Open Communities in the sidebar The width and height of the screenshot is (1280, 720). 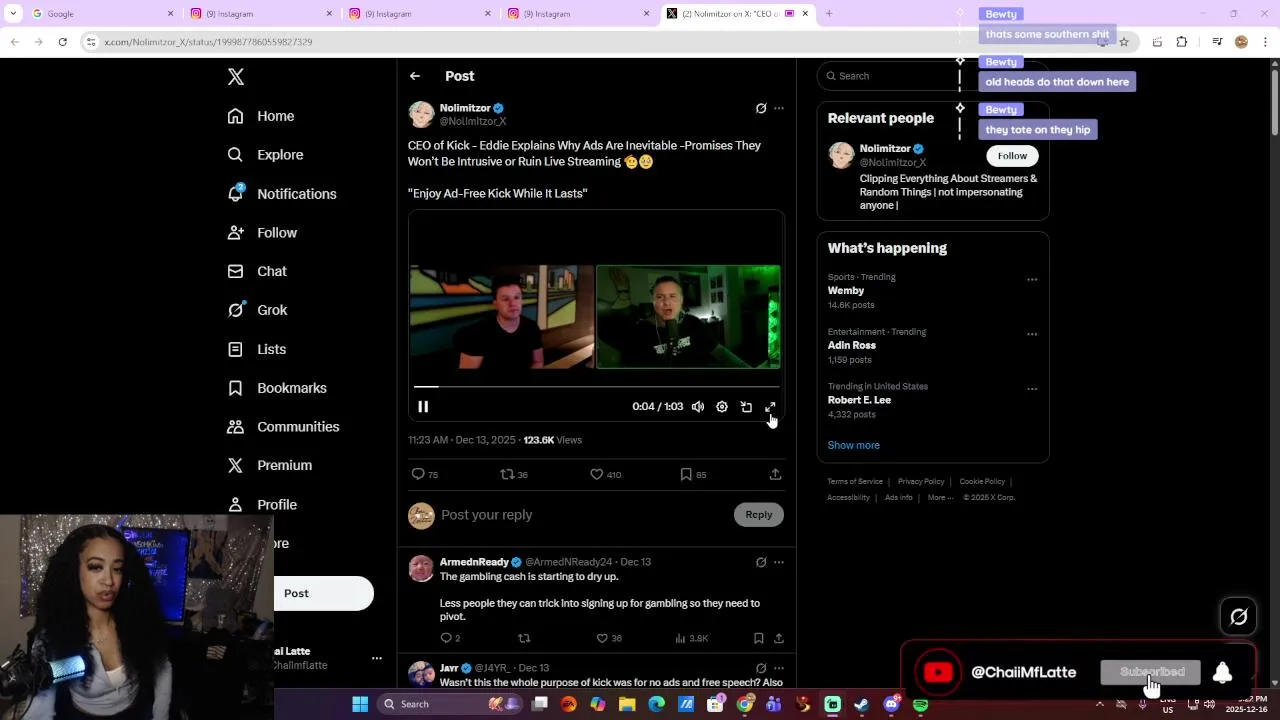coord(283,427)
